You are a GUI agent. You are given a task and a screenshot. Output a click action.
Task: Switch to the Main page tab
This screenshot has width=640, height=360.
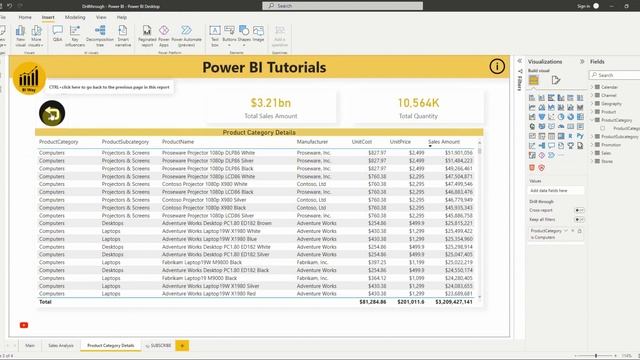(30, 345)
